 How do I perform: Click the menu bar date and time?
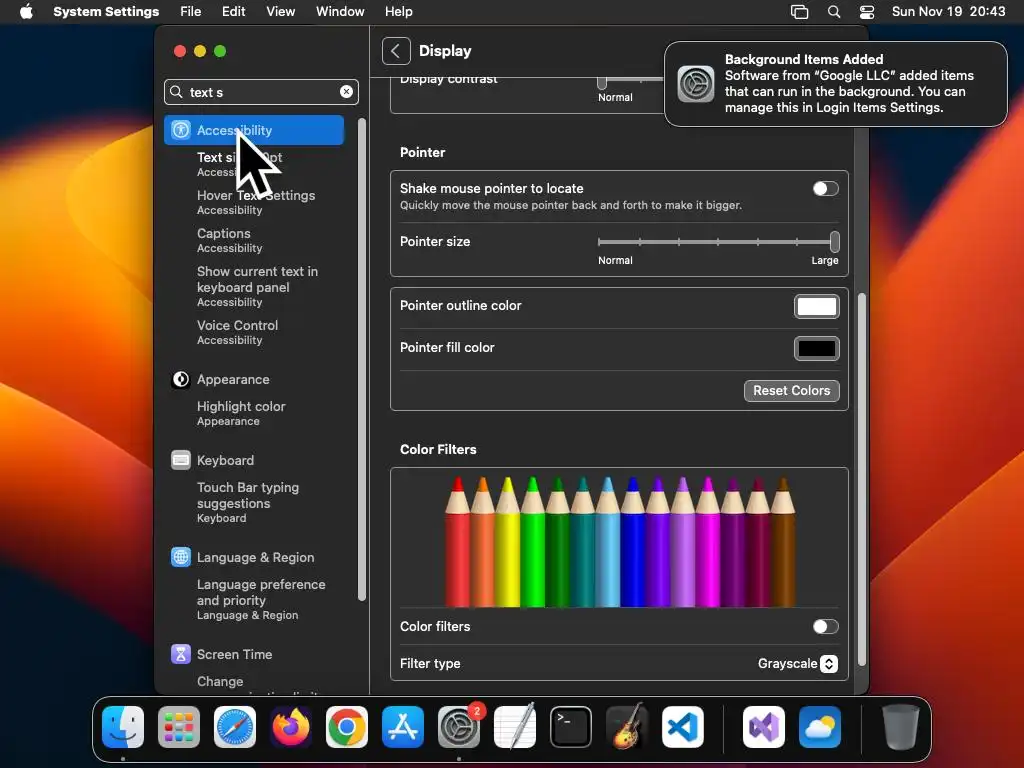pos(948,11)
